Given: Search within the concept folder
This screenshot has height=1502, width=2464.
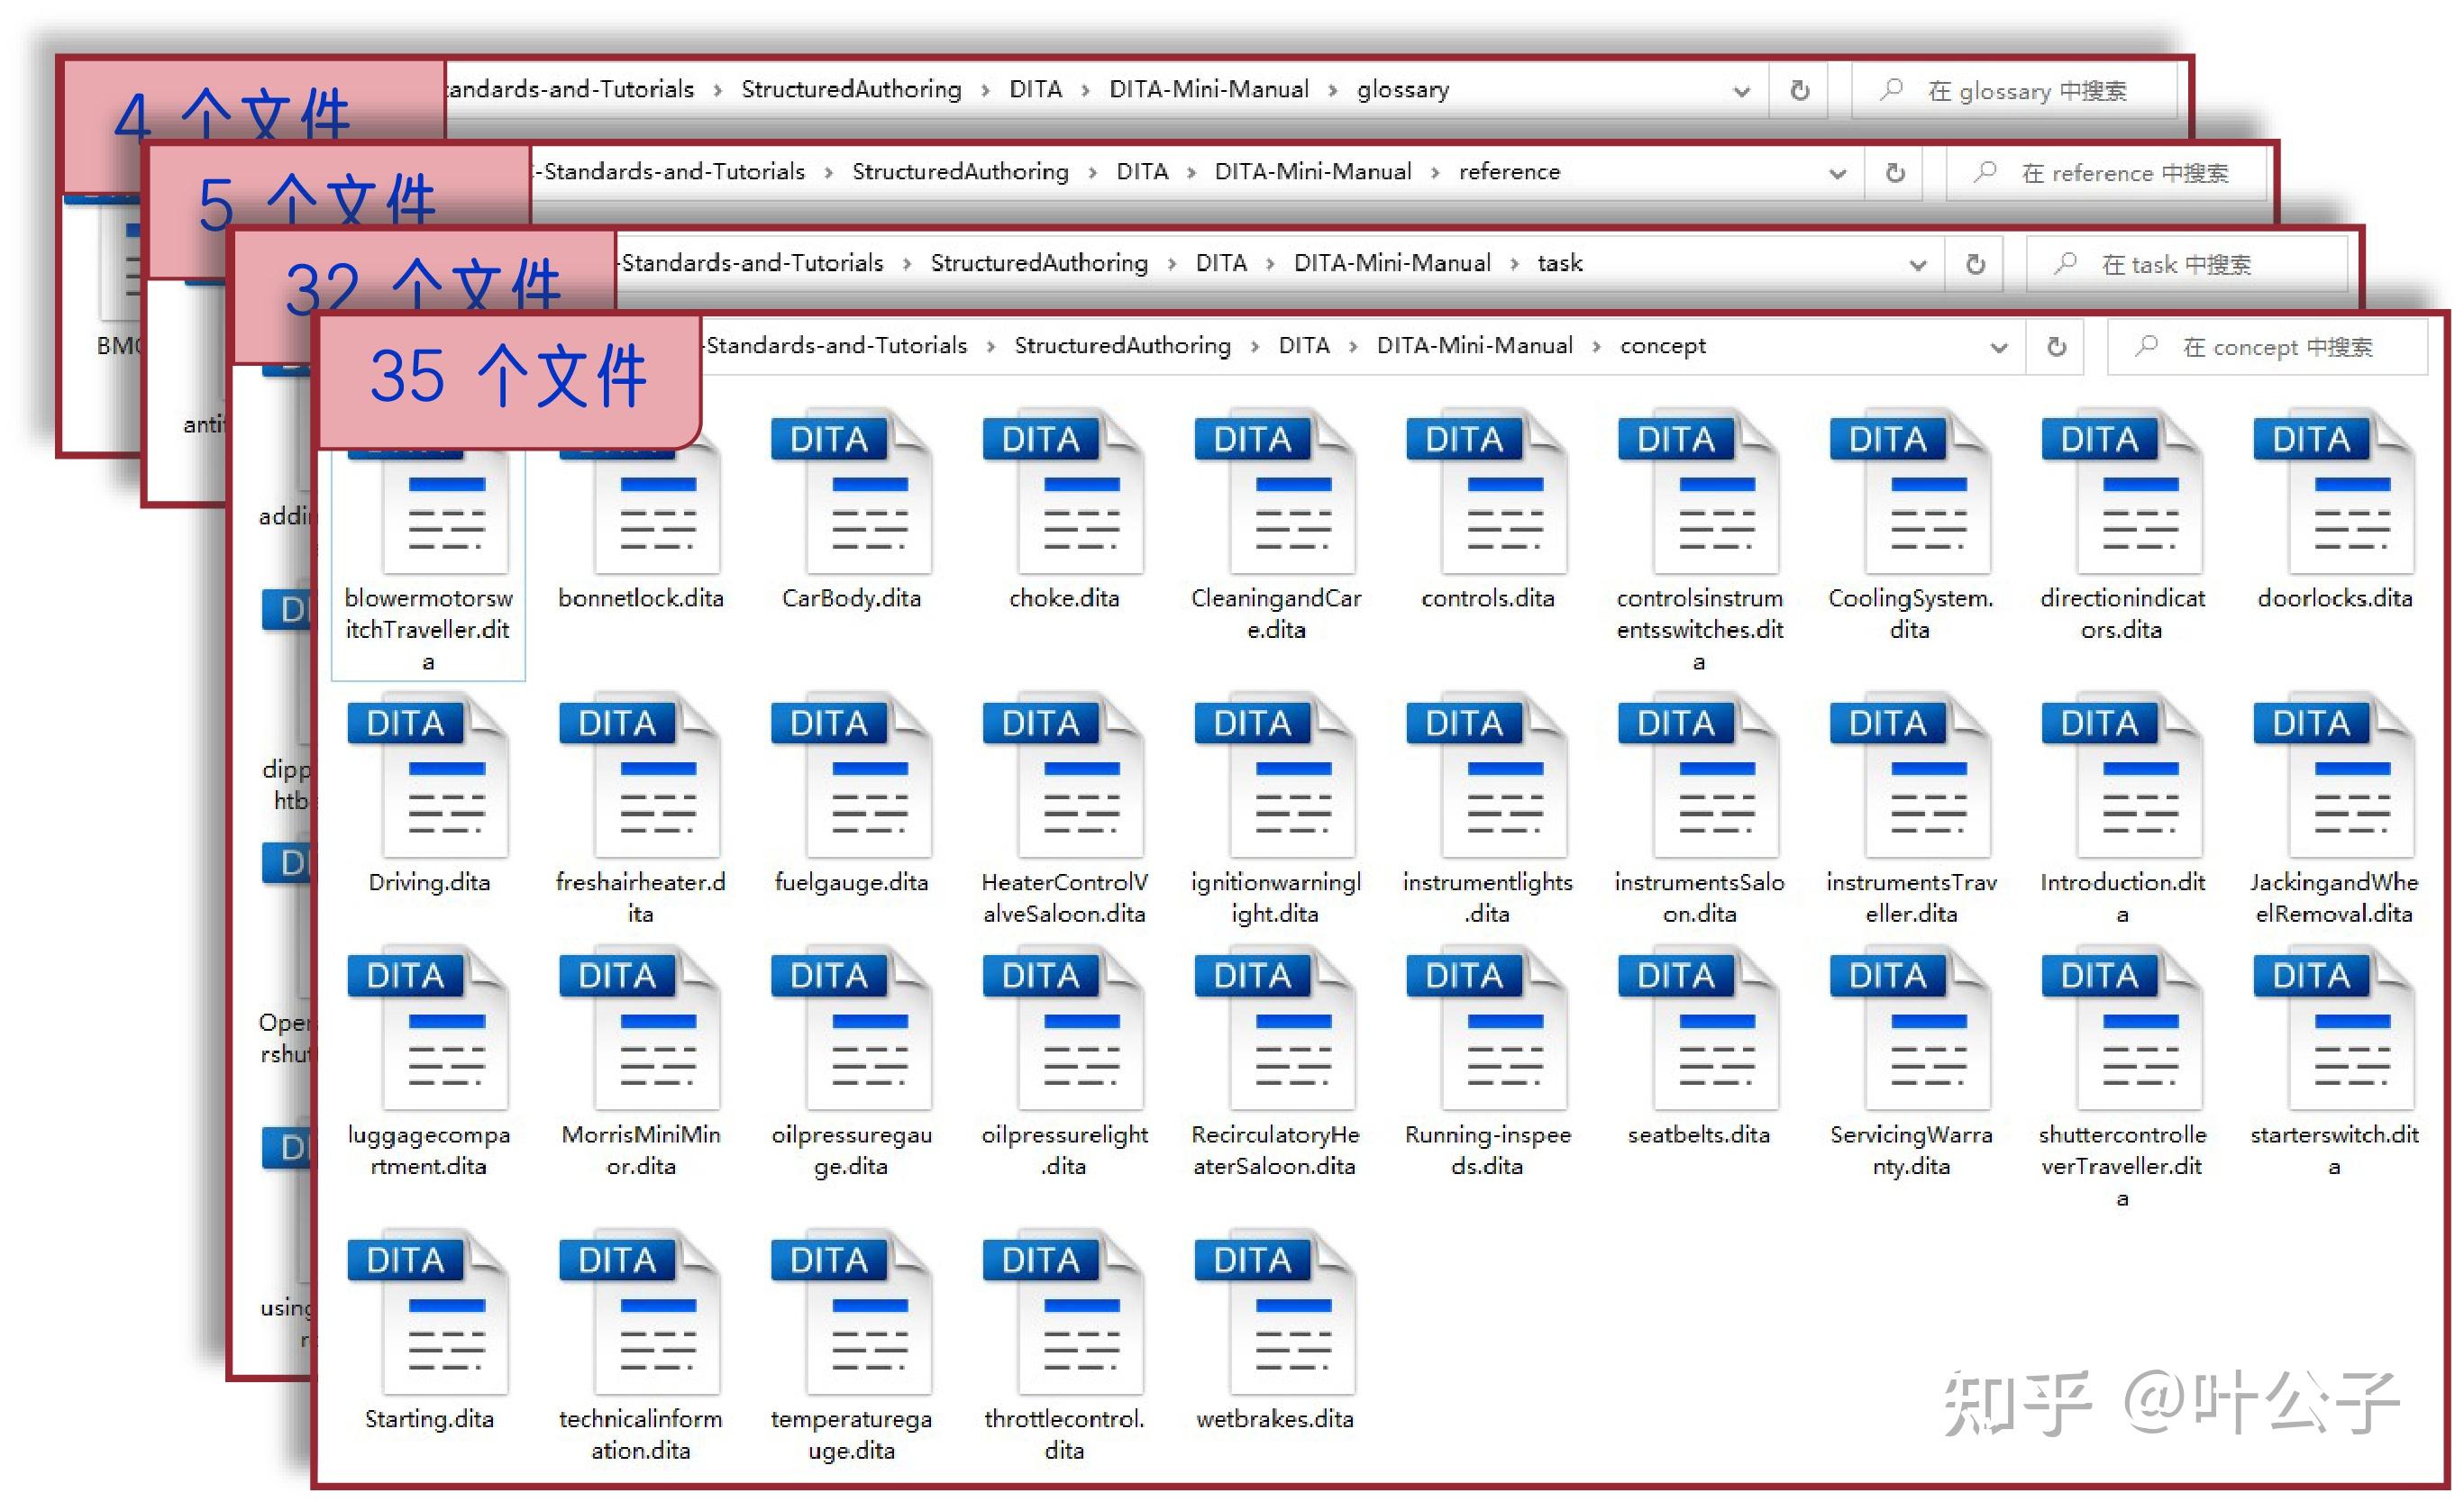Looking at the screenshot, I should (2268, 347).
